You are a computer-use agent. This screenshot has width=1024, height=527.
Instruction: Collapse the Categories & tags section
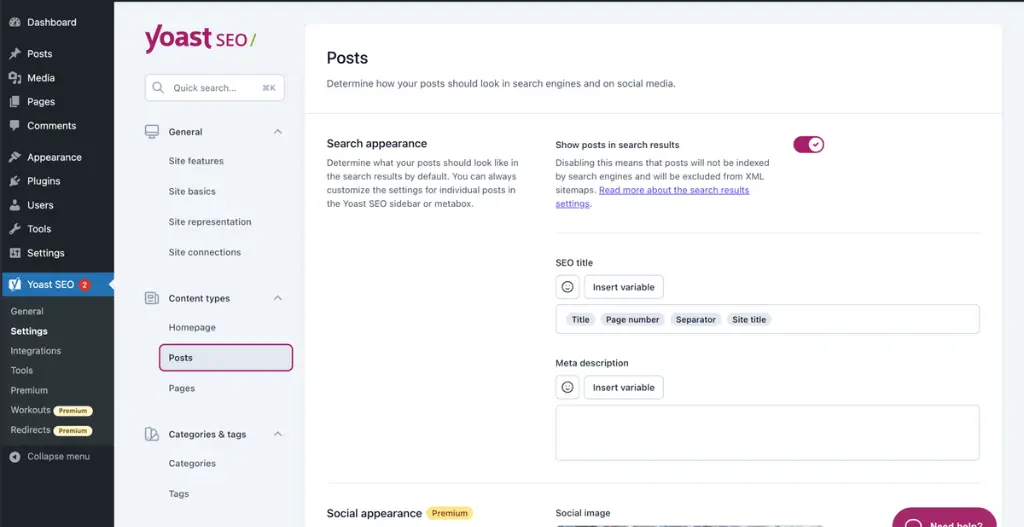tap(278, 434)
